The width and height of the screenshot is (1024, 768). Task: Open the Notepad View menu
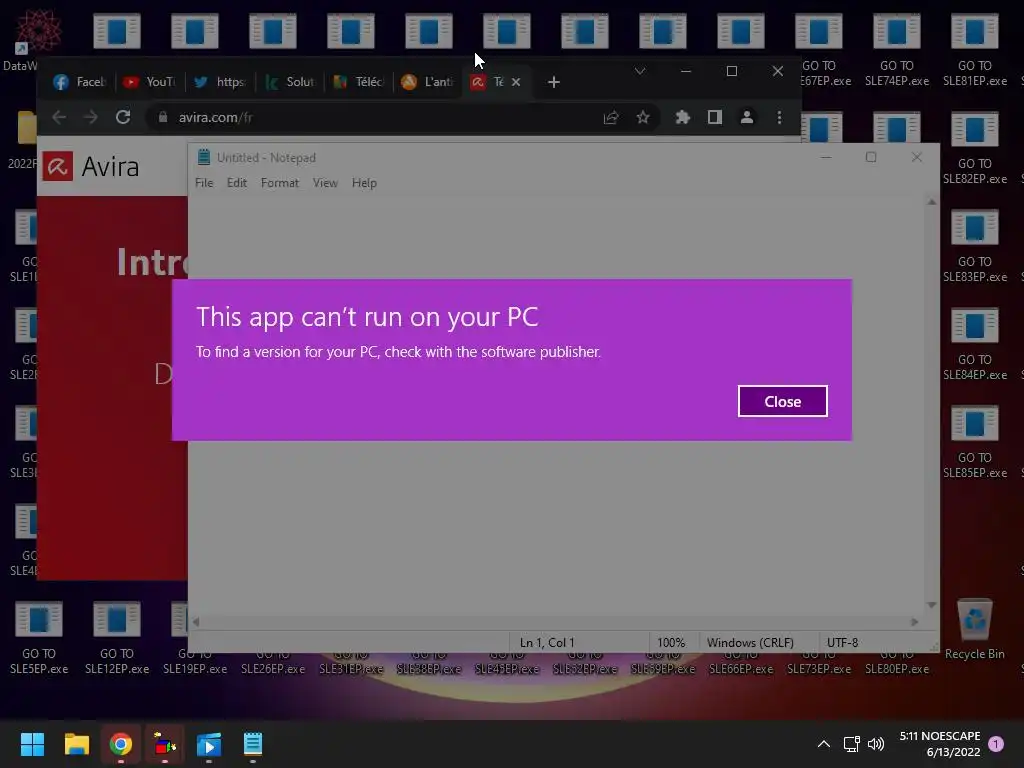click(325, 183)
